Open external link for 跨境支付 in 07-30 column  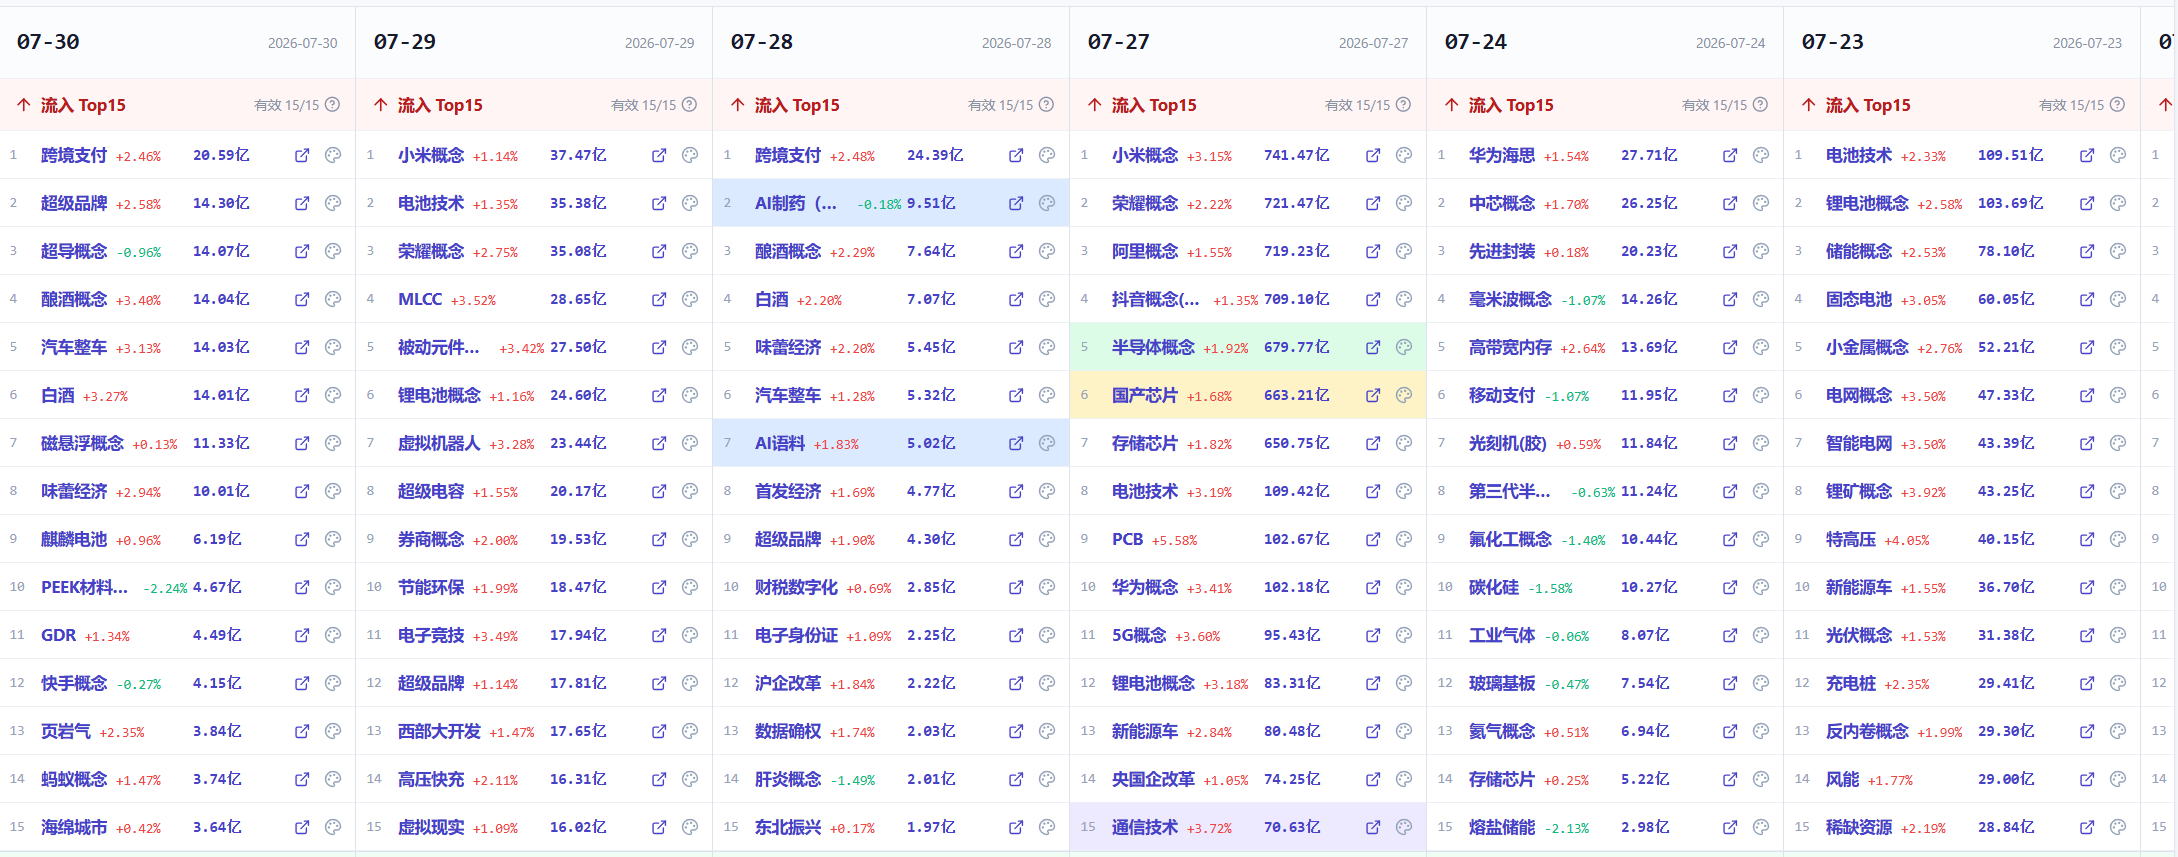tap(302, 155)
